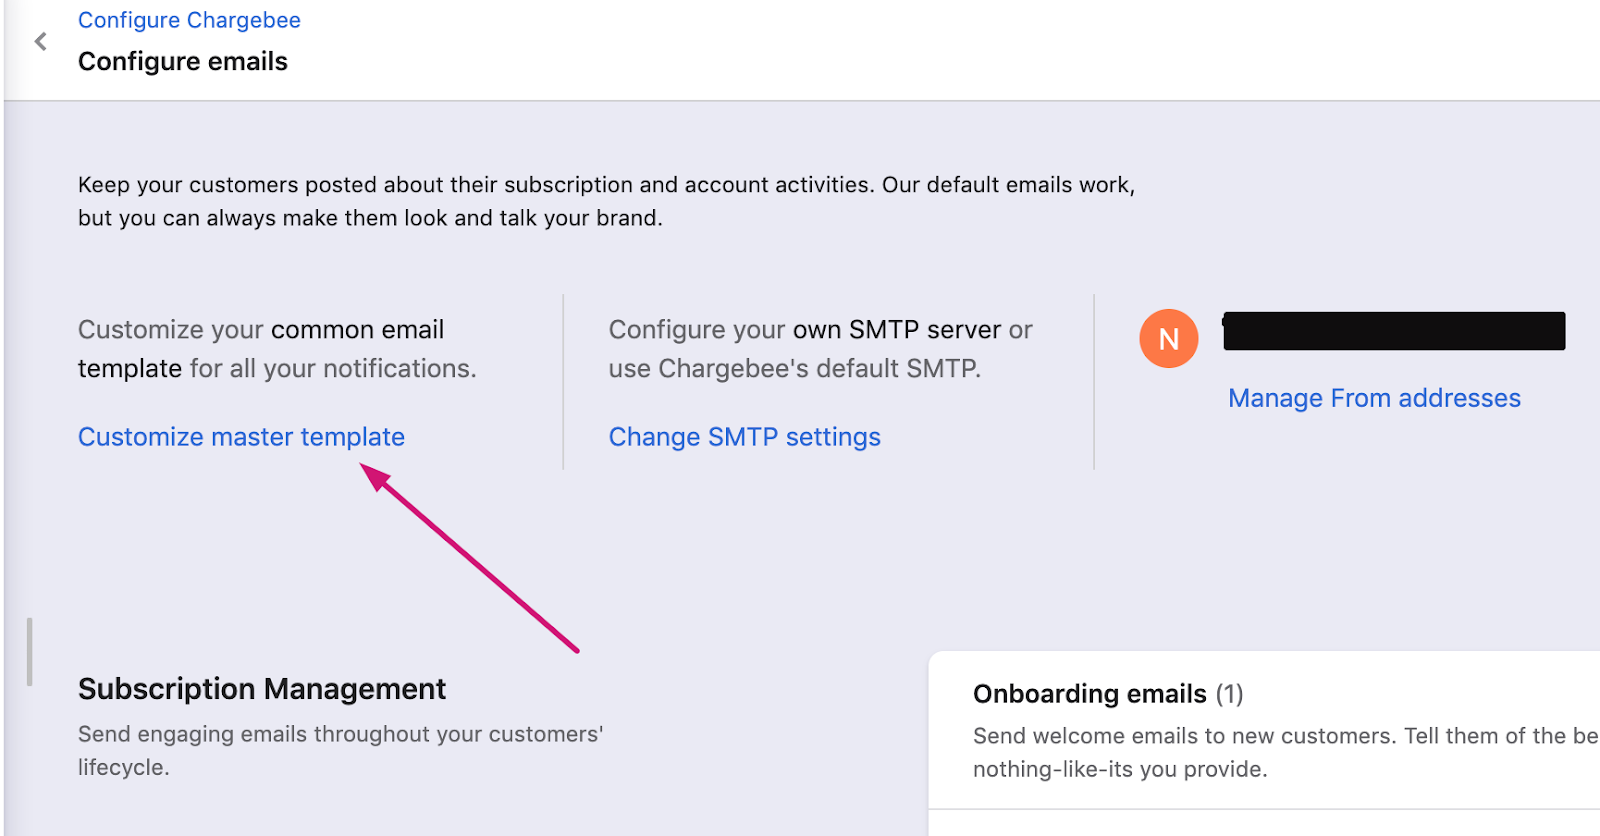
Task: Click the common email template description
Action: pos(276,349)
